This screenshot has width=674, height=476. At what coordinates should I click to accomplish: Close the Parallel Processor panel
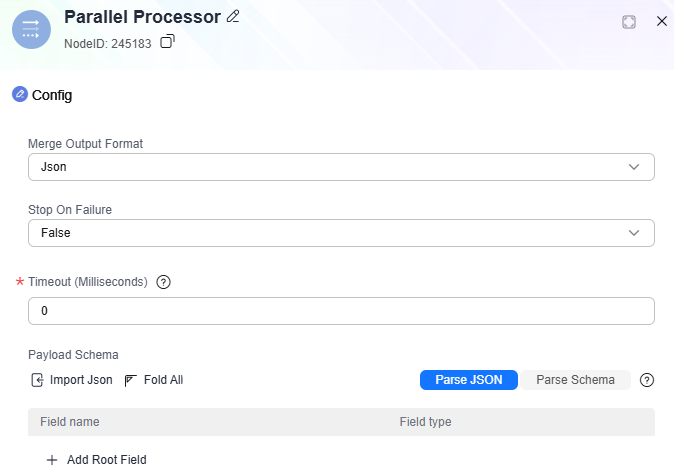(x=662, y=21)
